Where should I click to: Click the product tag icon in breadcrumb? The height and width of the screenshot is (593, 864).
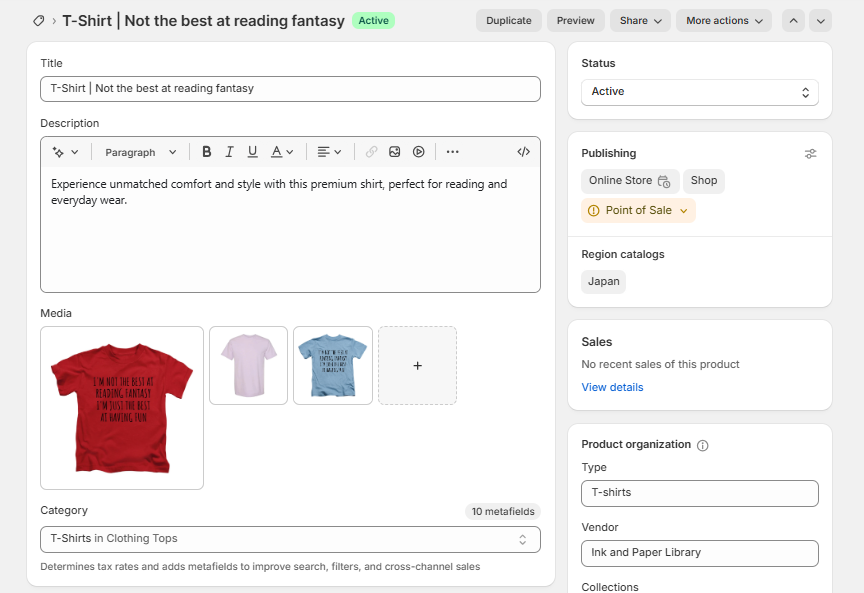tap(39, 21)
